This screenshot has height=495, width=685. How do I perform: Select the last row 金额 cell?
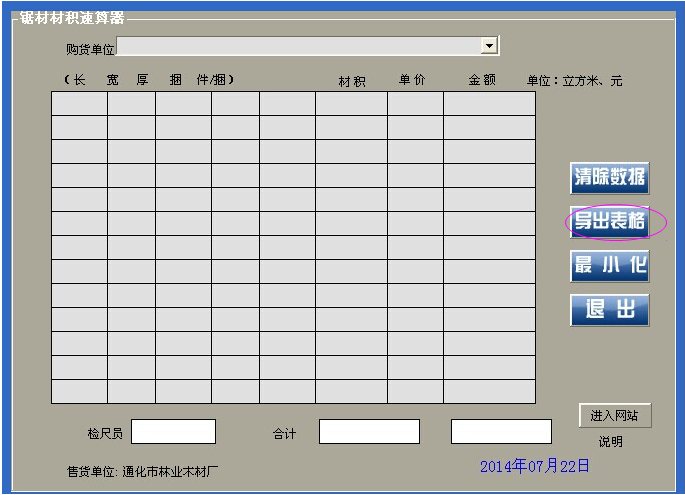click(490, 391)
